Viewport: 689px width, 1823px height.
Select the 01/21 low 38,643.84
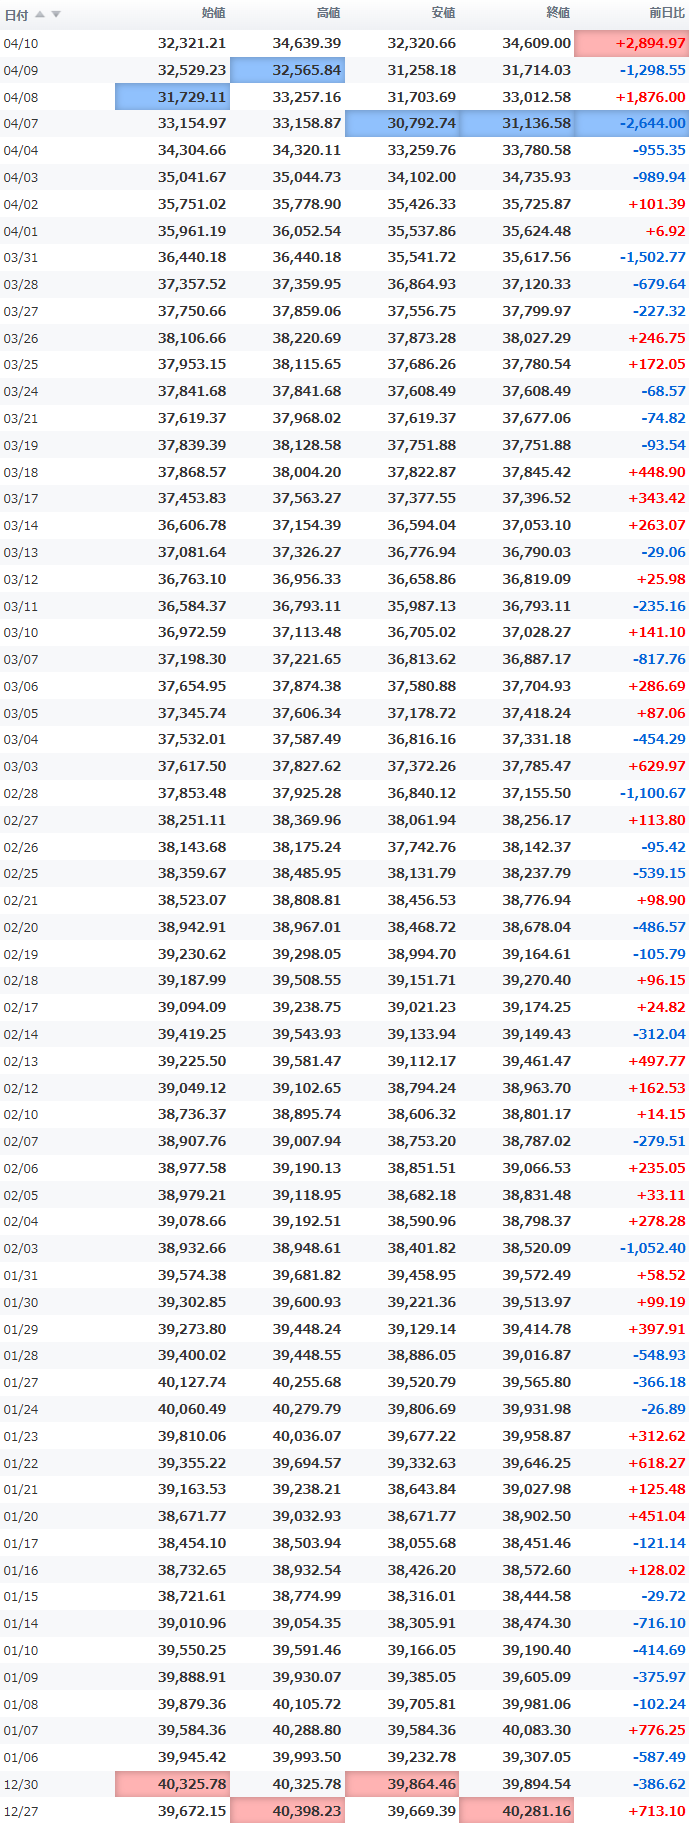(x=422, y=1489)
